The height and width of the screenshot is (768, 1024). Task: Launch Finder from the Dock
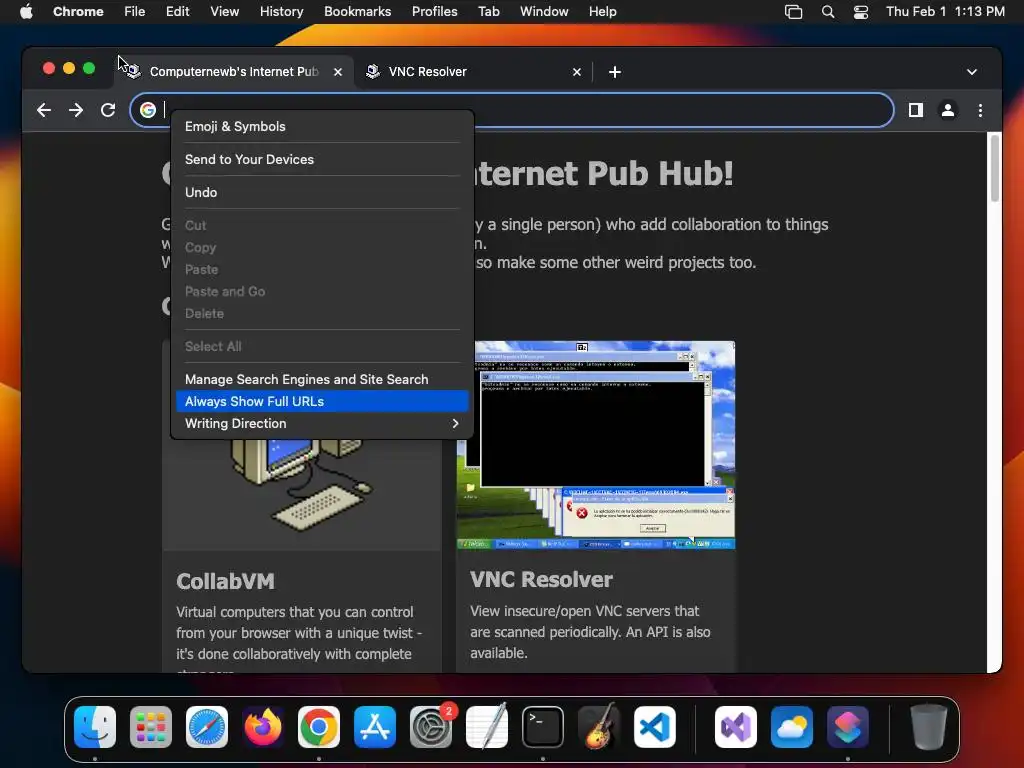95,727
